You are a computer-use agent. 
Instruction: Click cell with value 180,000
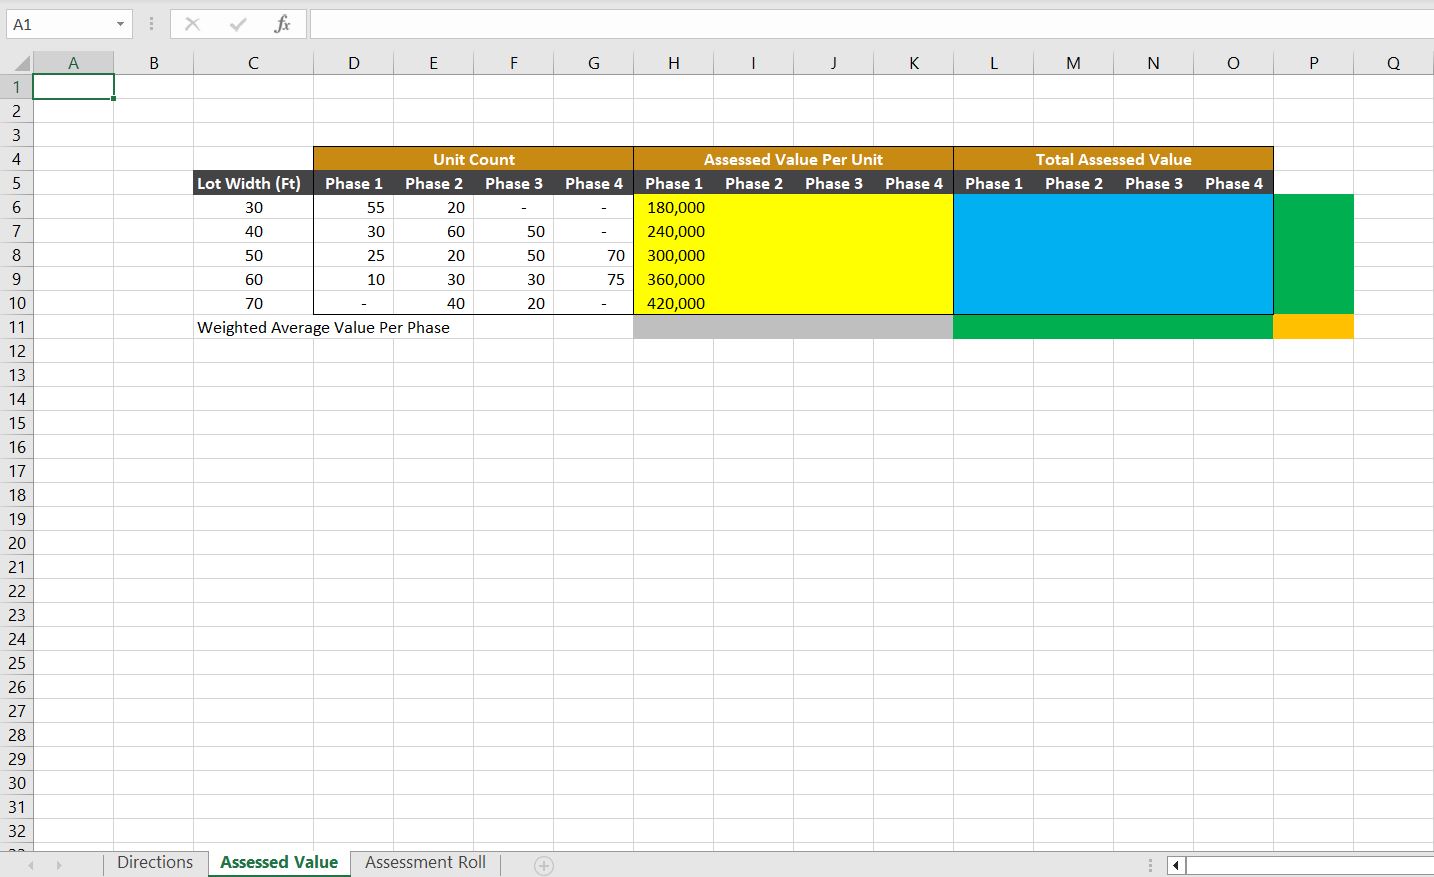coord(673,207)
